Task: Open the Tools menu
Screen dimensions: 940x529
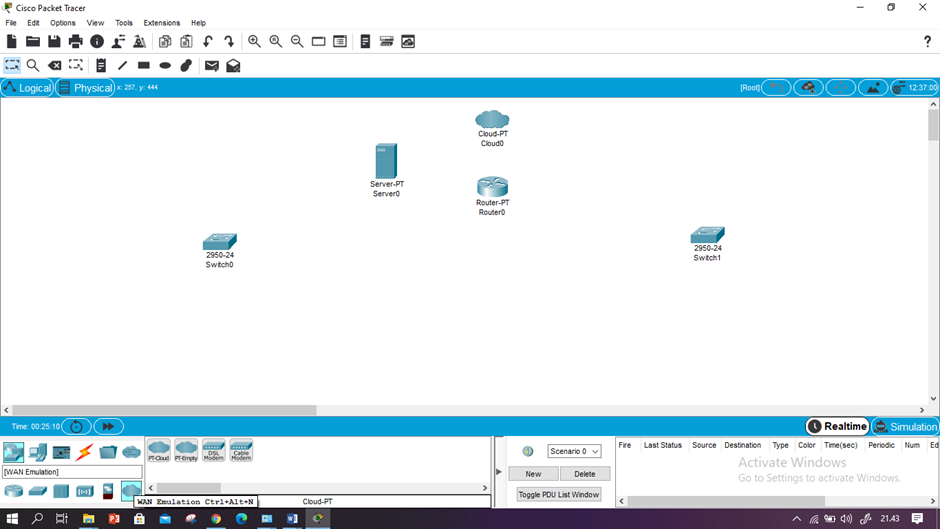Action: (x=123, y=23)
